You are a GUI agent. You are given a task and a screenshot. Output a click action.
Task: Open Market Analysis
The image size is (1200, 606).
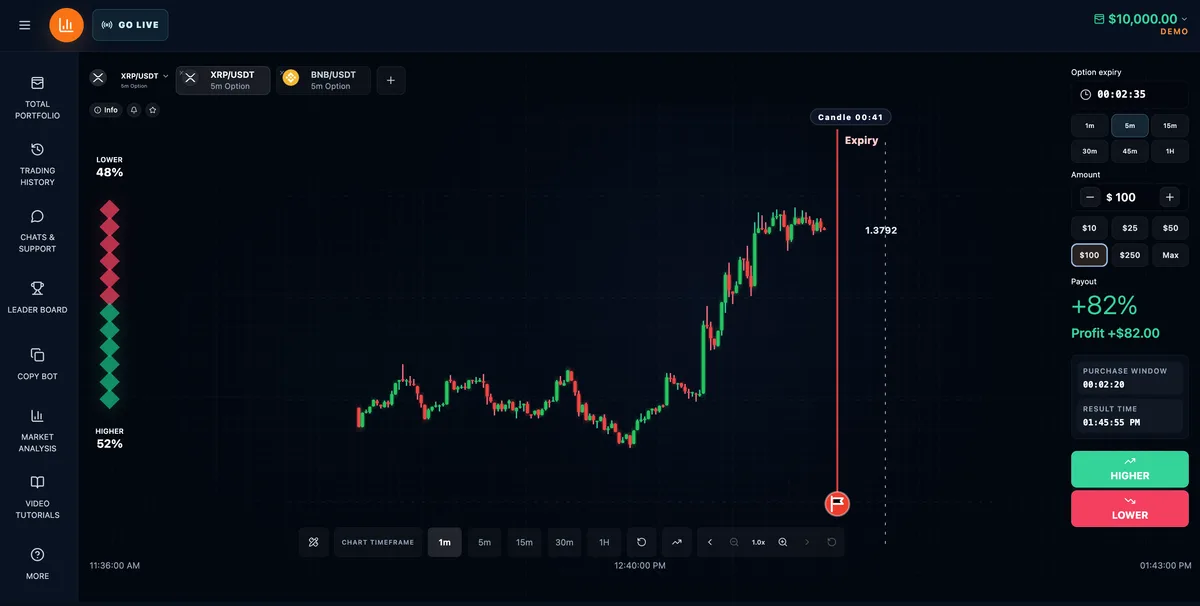(x=37, y=430)
